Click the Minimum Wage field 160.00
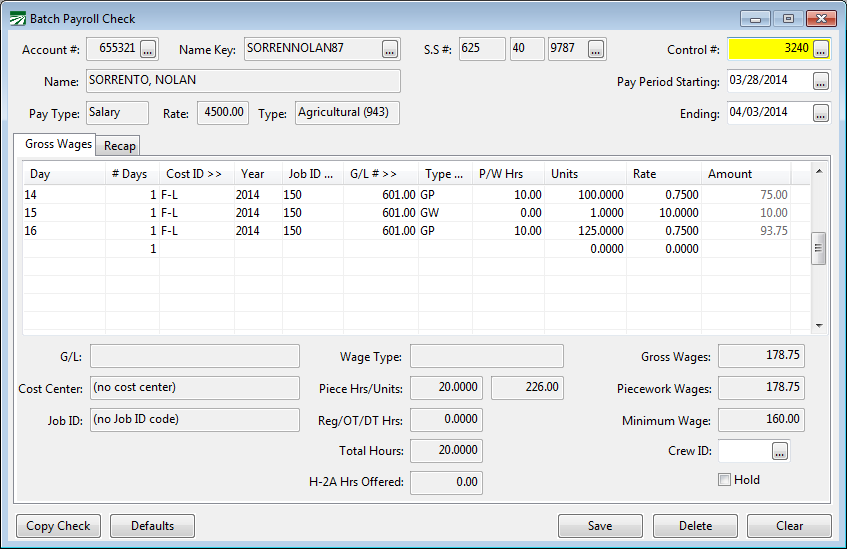 click(761, 419)
